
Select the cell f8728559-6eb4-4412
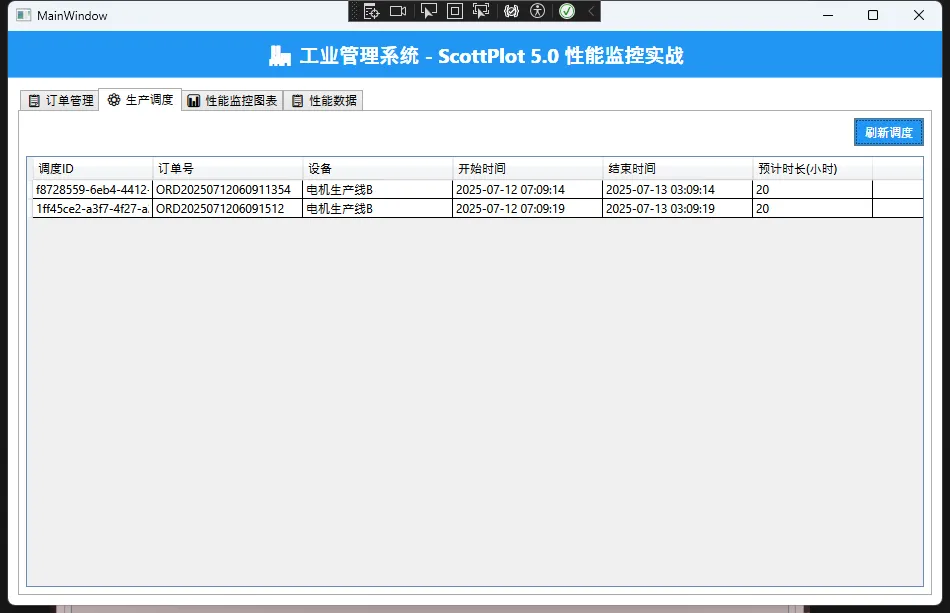93,190
